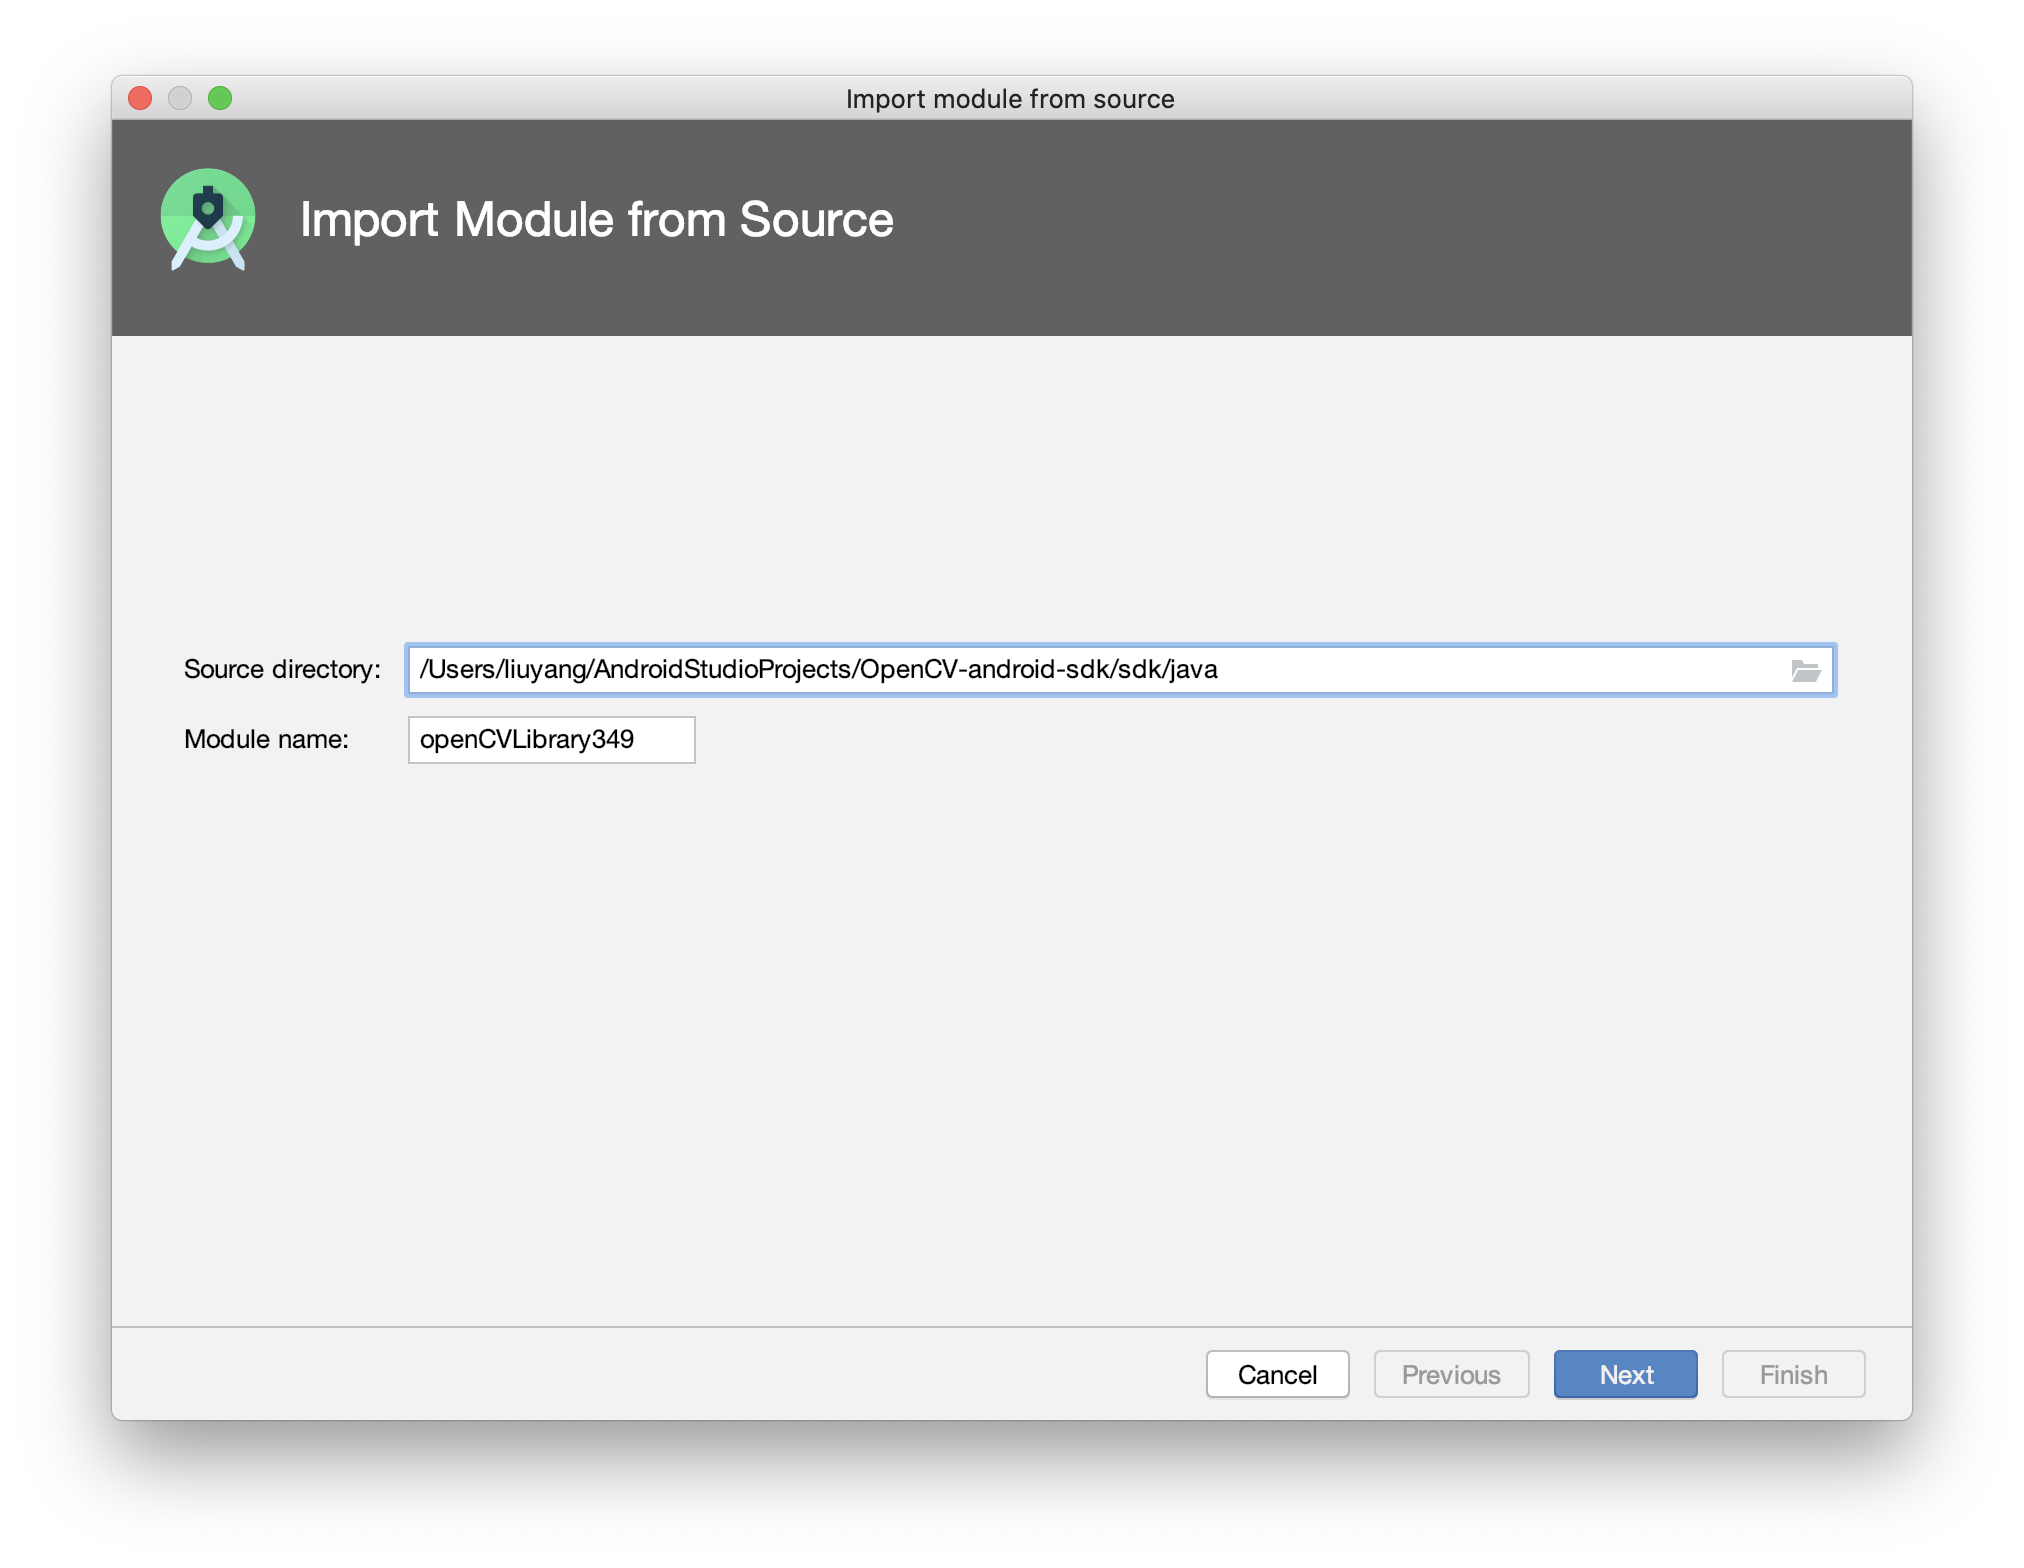This screenshot has height=1568, width=2024.
Task: Close the dialog with the red window button
Action: pos(140,98)
